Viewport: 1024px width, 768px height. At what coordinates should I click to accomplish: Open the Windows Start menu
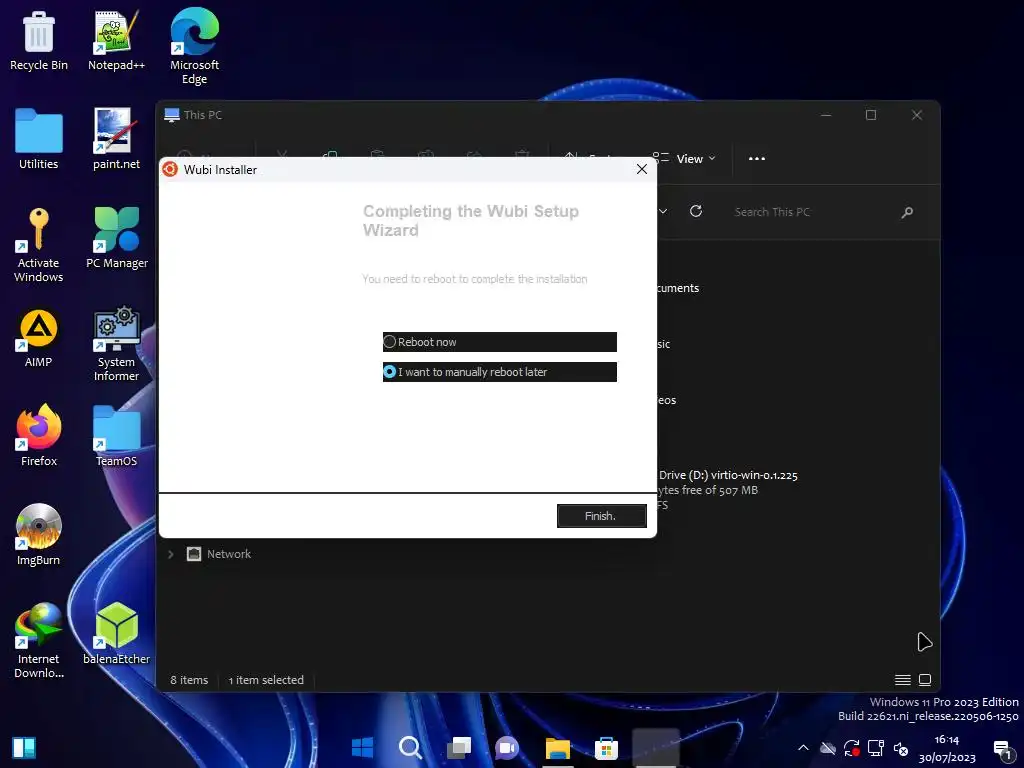[x=362, y=747]
